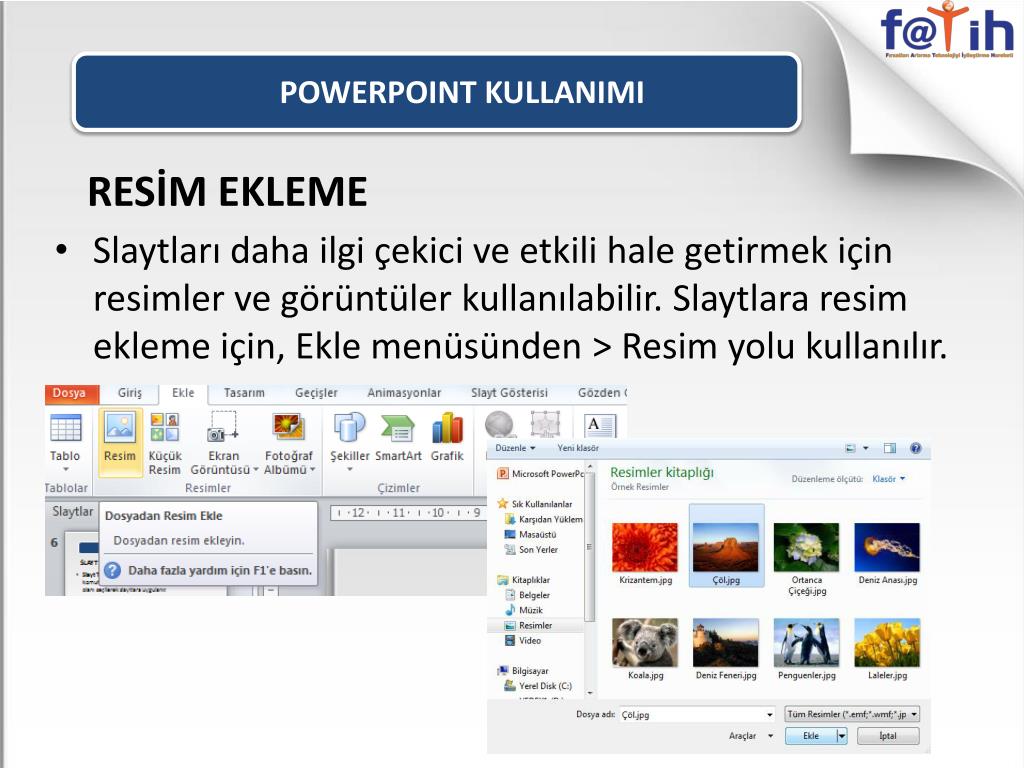This screenshot has width=1024, height=768.
Task: Expand the Tablo dropdown arrow
Action: tap(65, 470)
